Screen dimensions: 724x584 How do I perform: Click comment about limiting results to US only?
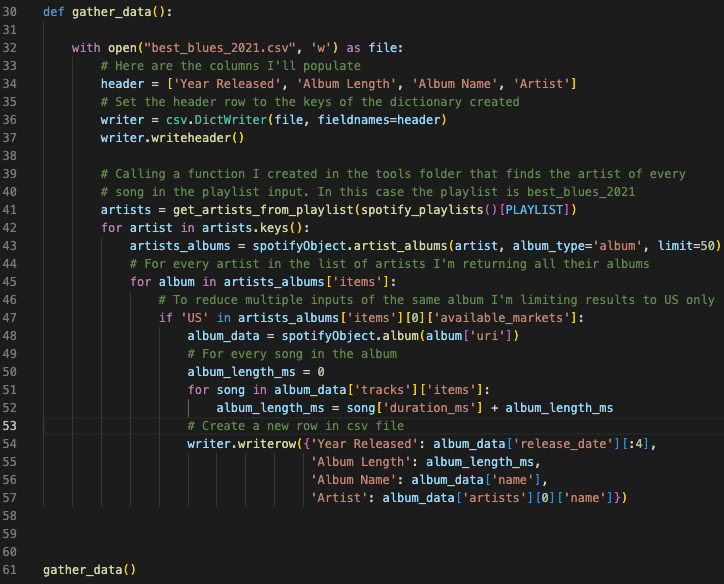point(436,300)
